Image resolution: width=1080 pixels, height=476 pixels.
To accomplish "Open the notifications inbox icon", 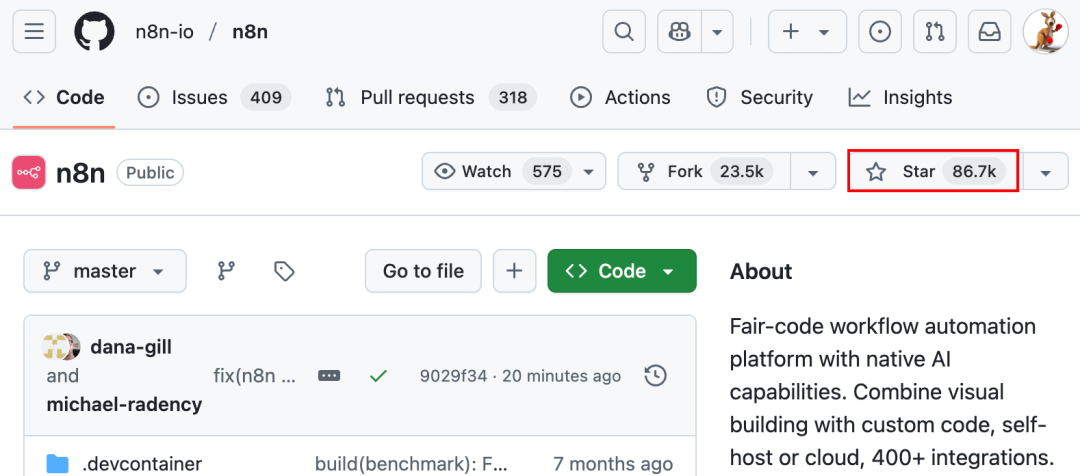I will coord(990,32).
